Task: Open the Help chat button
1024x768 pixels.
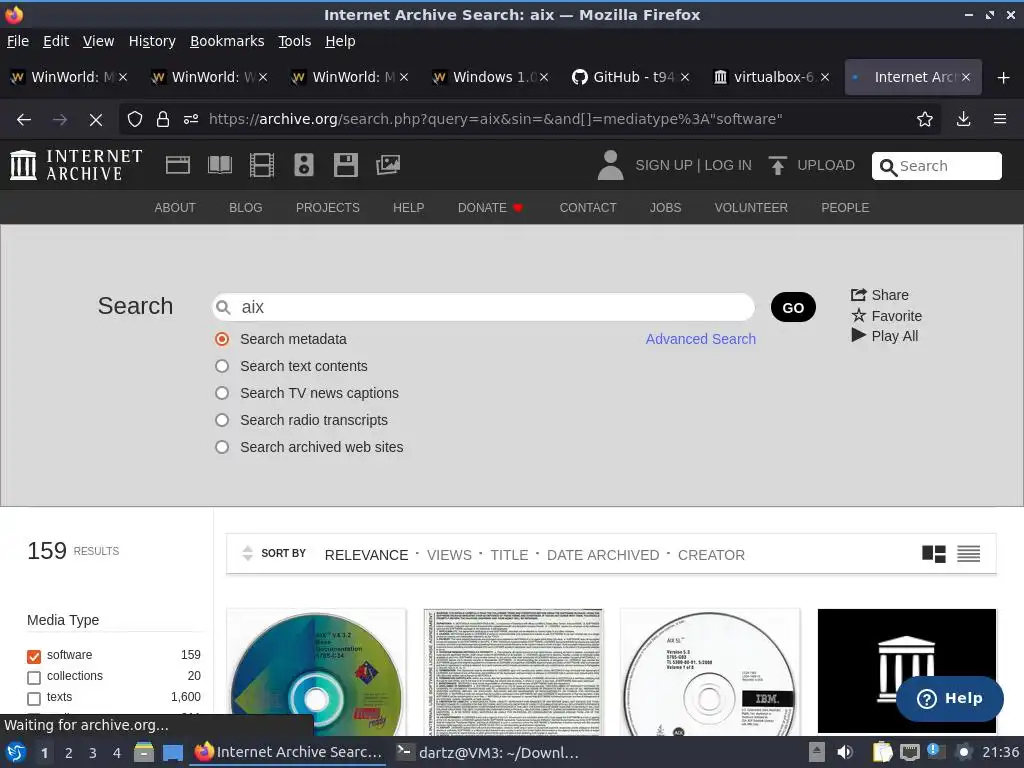Action: pyautogui.click(x=950, y=699)
